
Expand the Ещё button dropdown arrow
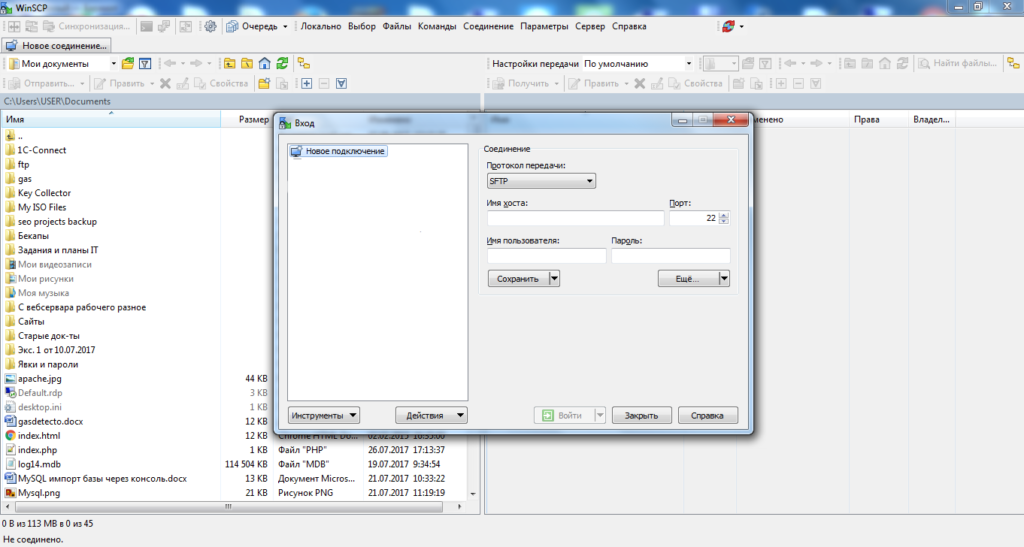(x=724, y=279)
